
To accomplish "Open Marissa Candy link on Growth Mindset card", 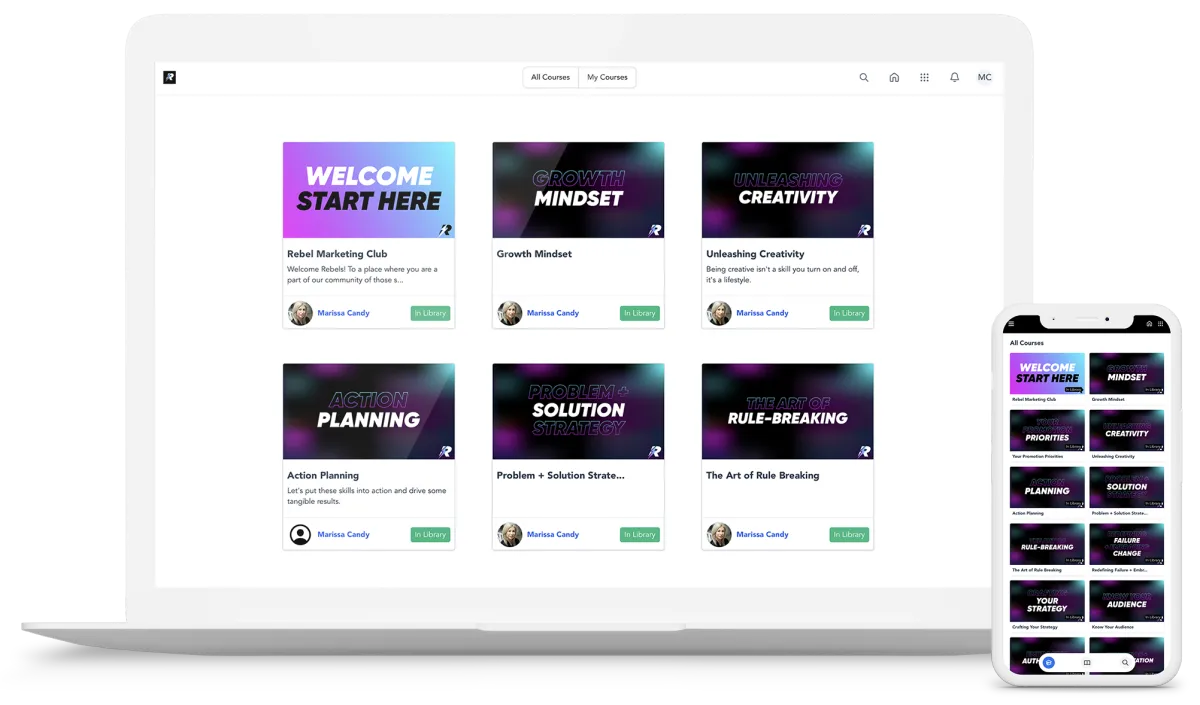I will click(553, 313).
